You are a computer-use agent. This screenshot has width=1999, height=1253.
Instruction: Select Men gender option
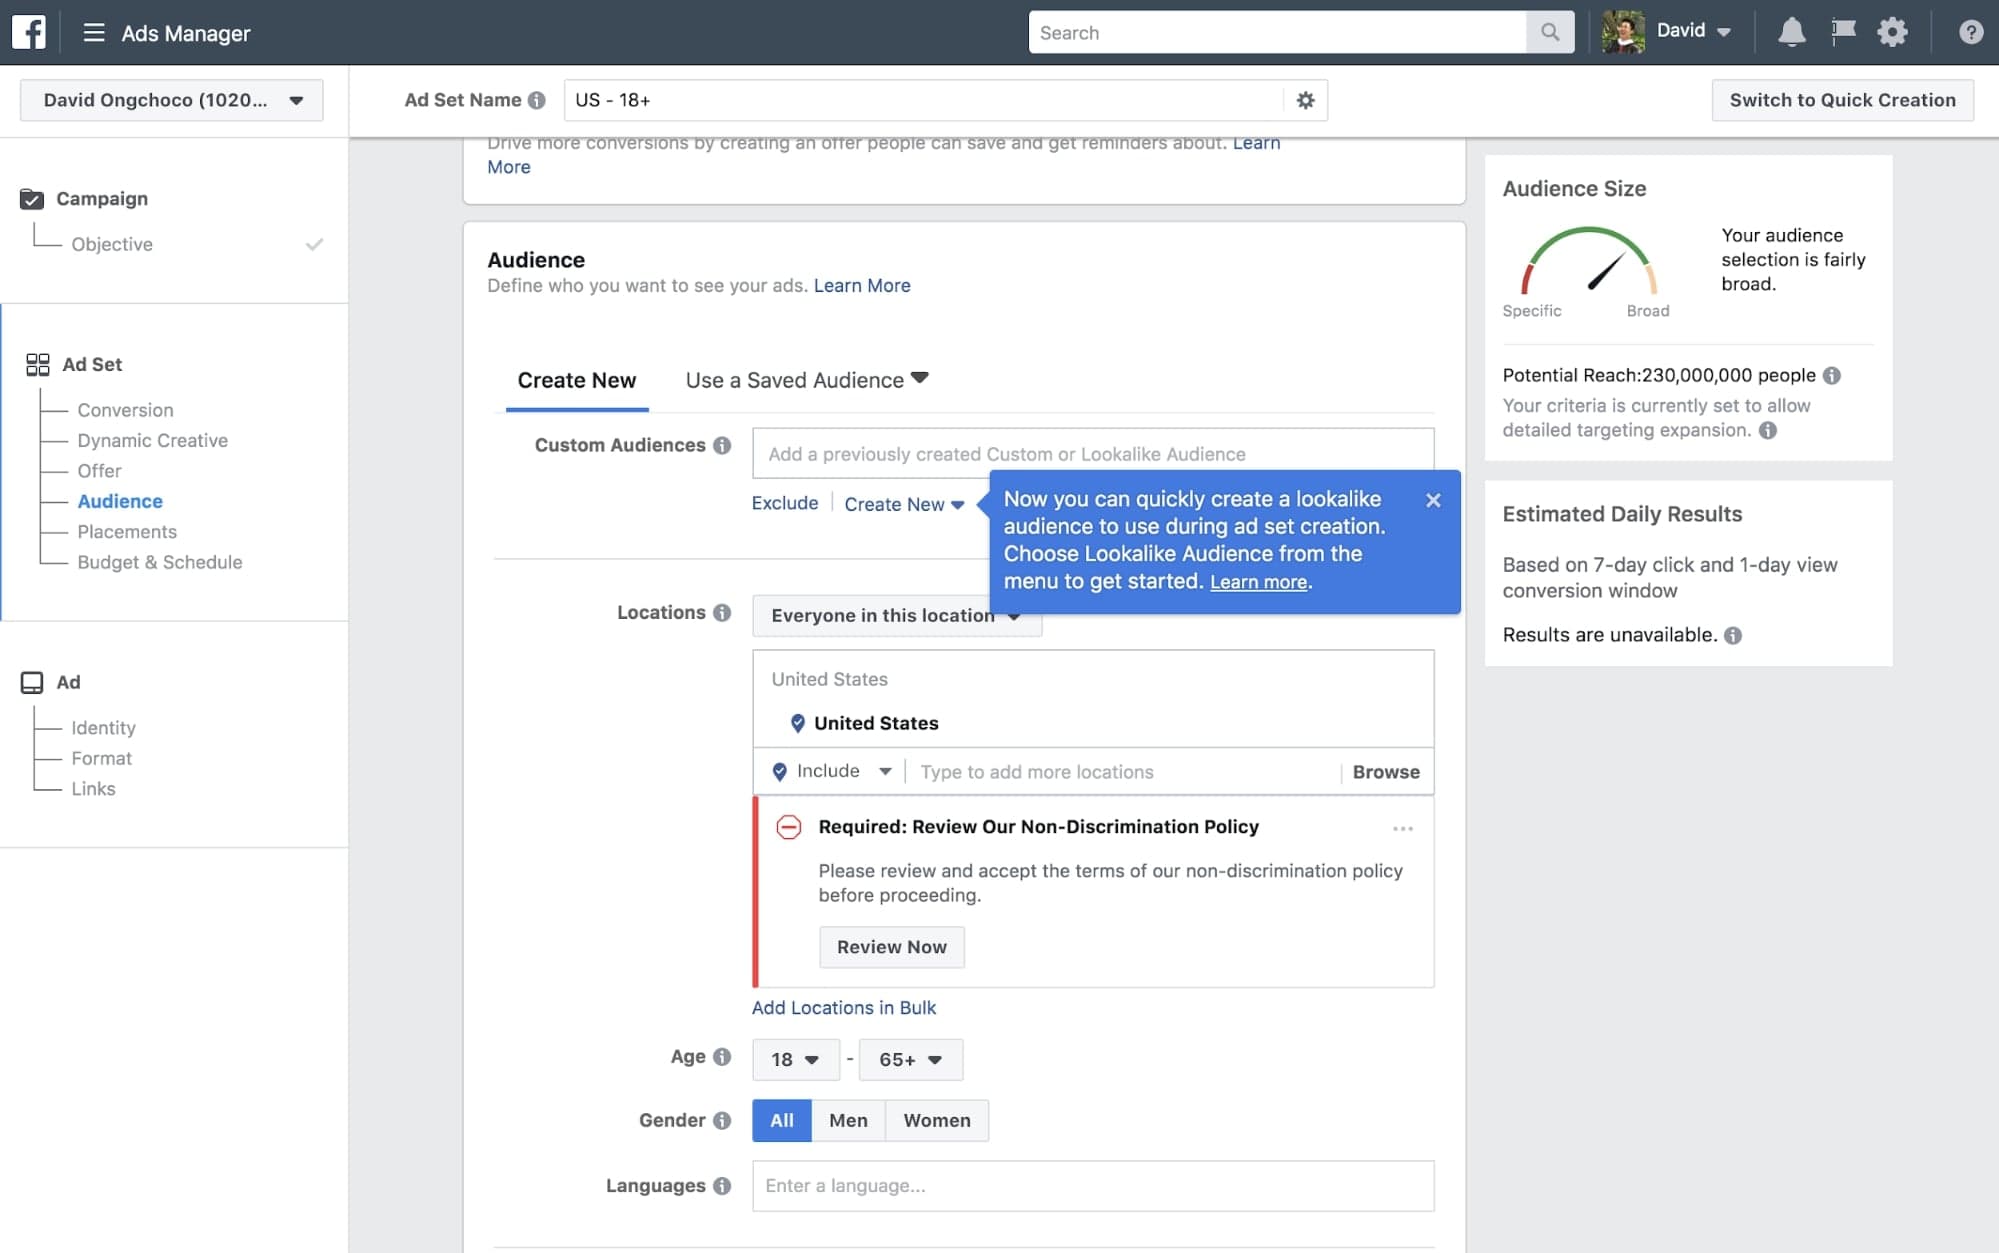(847, 1120)
